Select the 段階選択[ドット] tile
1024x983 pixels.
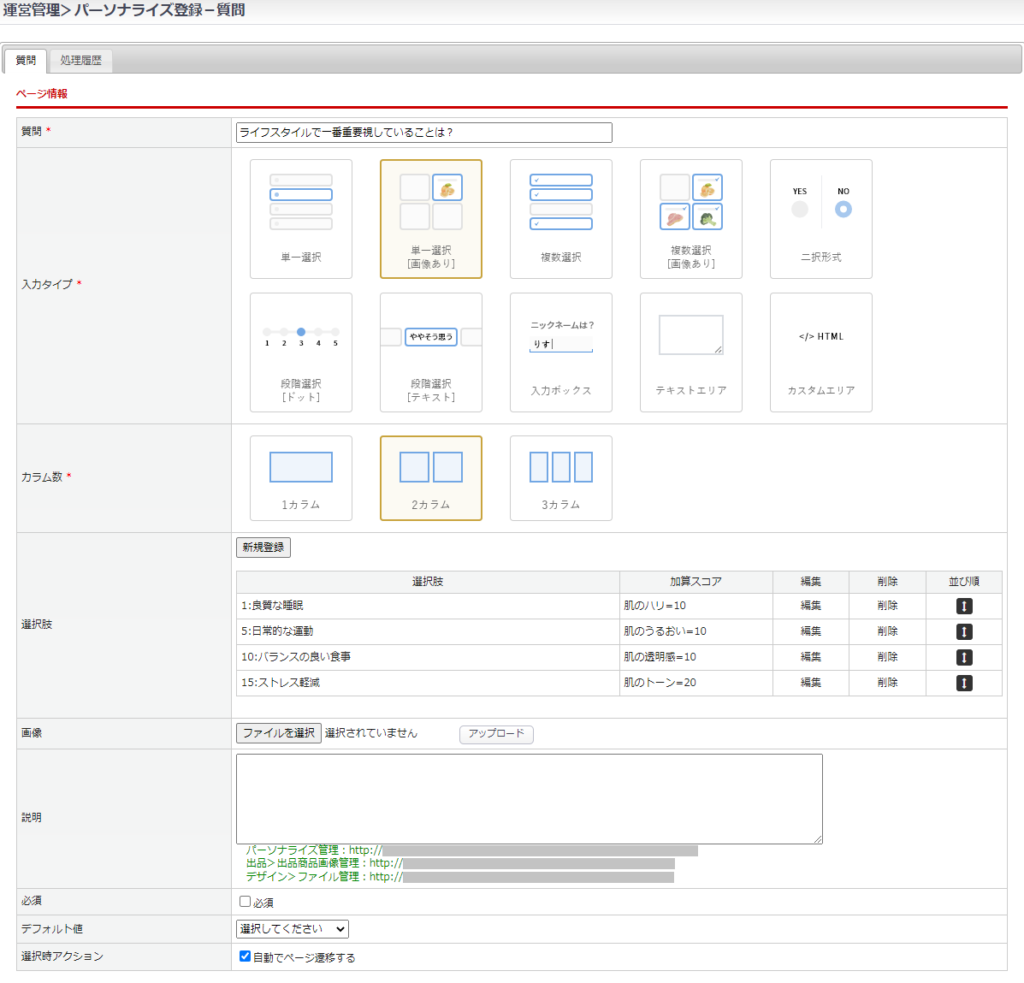tap(301, 352)
